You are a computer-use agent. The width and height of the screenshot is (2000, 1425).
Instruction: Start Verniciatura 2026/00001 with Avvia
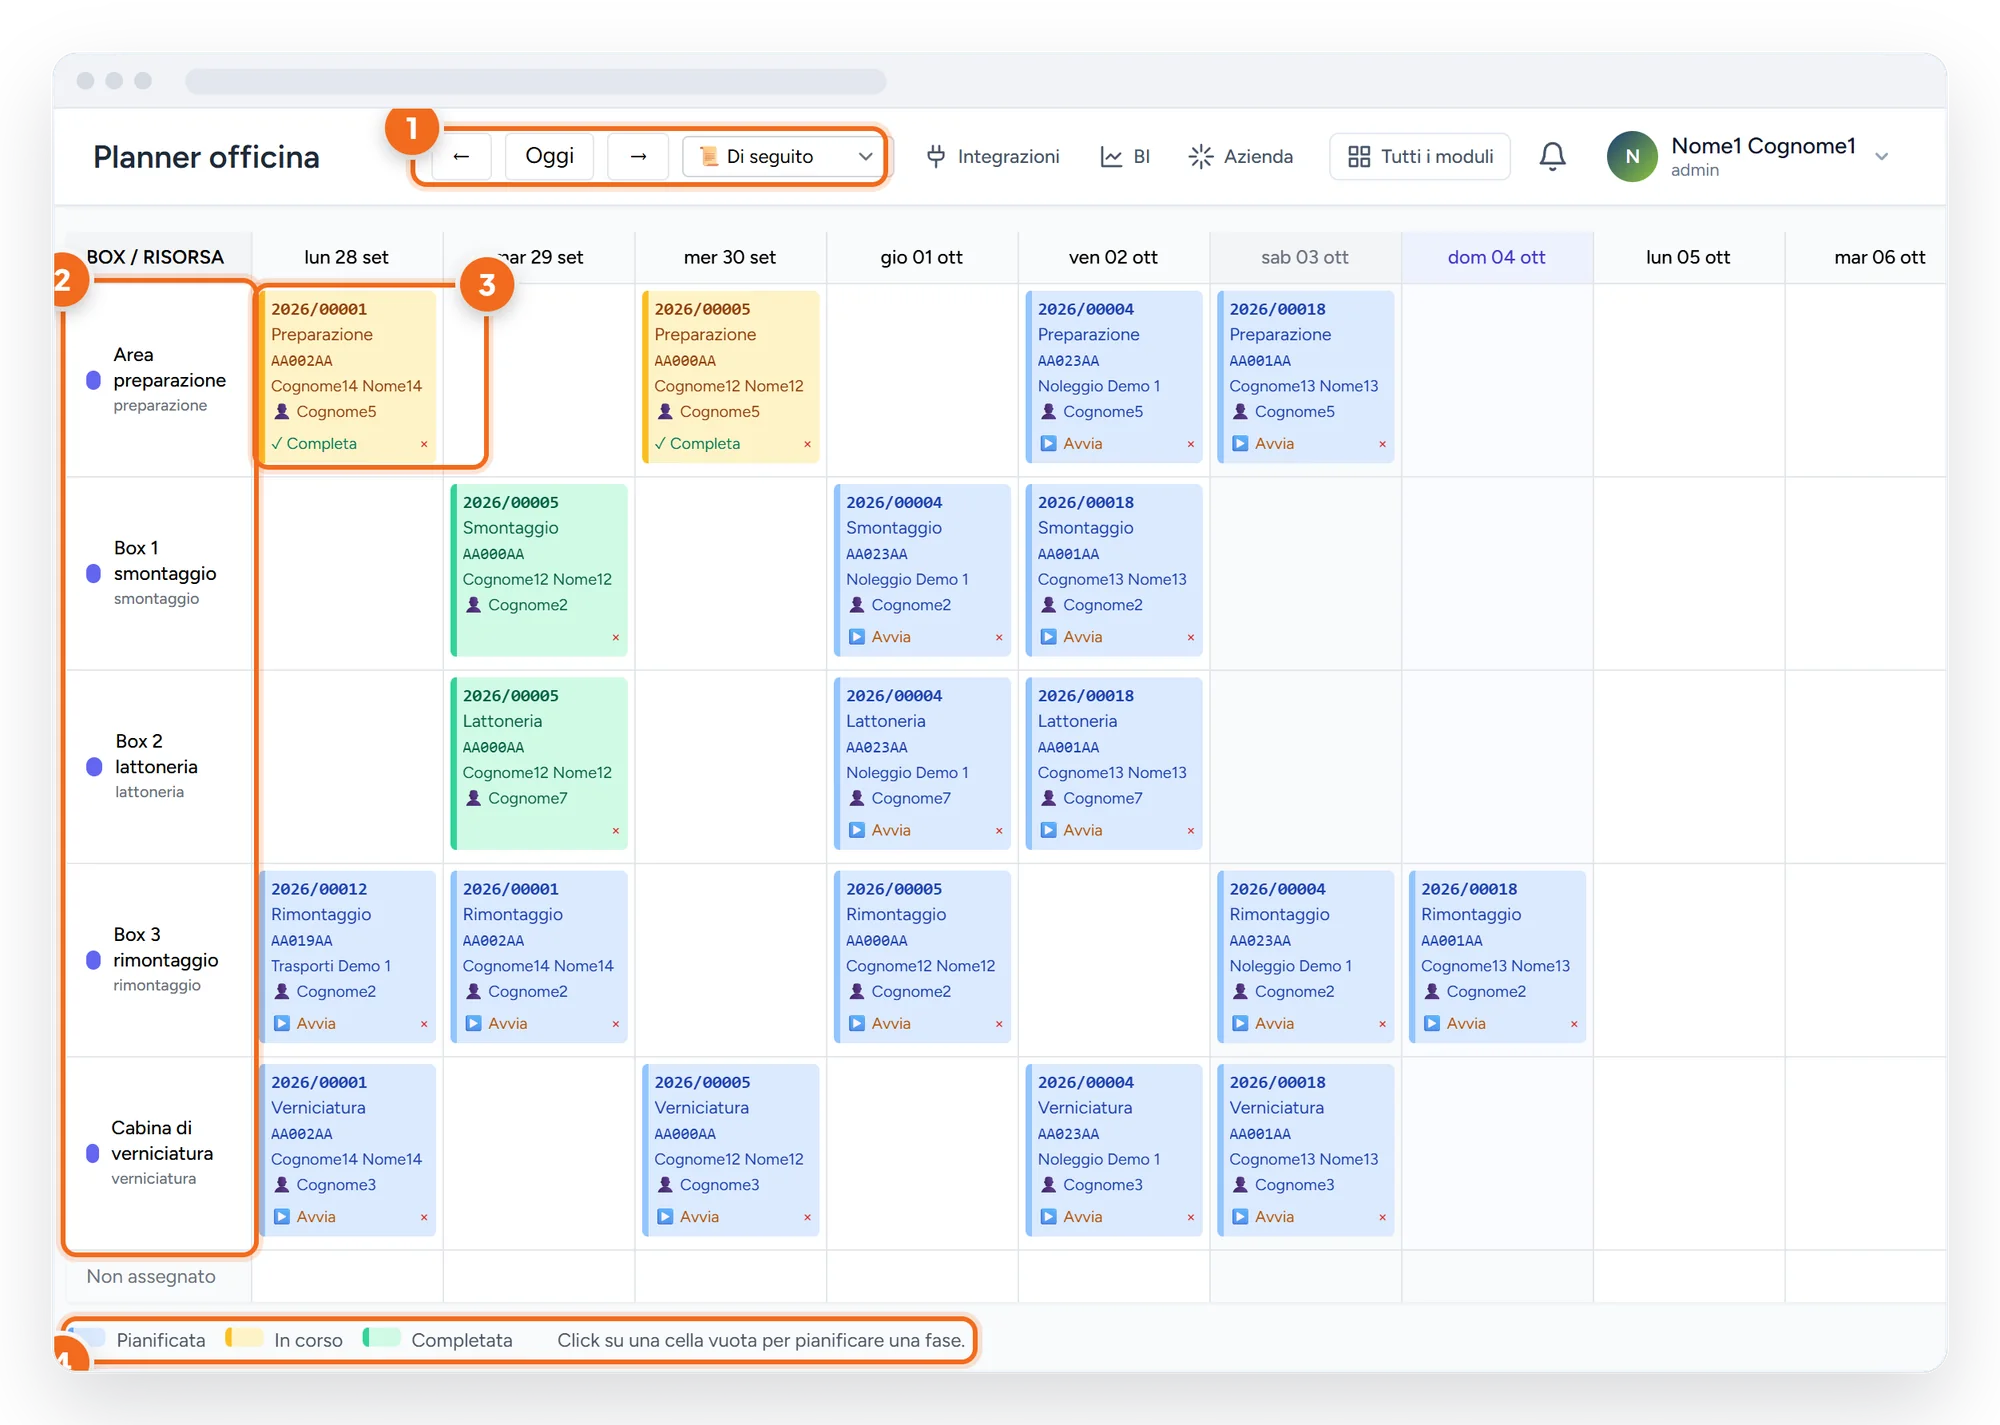(304, 1217)
